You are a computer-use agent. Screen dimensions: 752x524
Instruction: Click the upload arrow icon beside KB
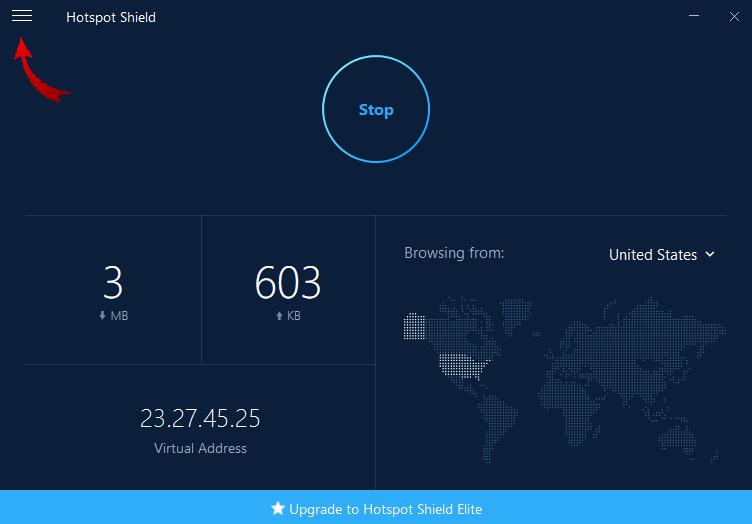point(279,316)
